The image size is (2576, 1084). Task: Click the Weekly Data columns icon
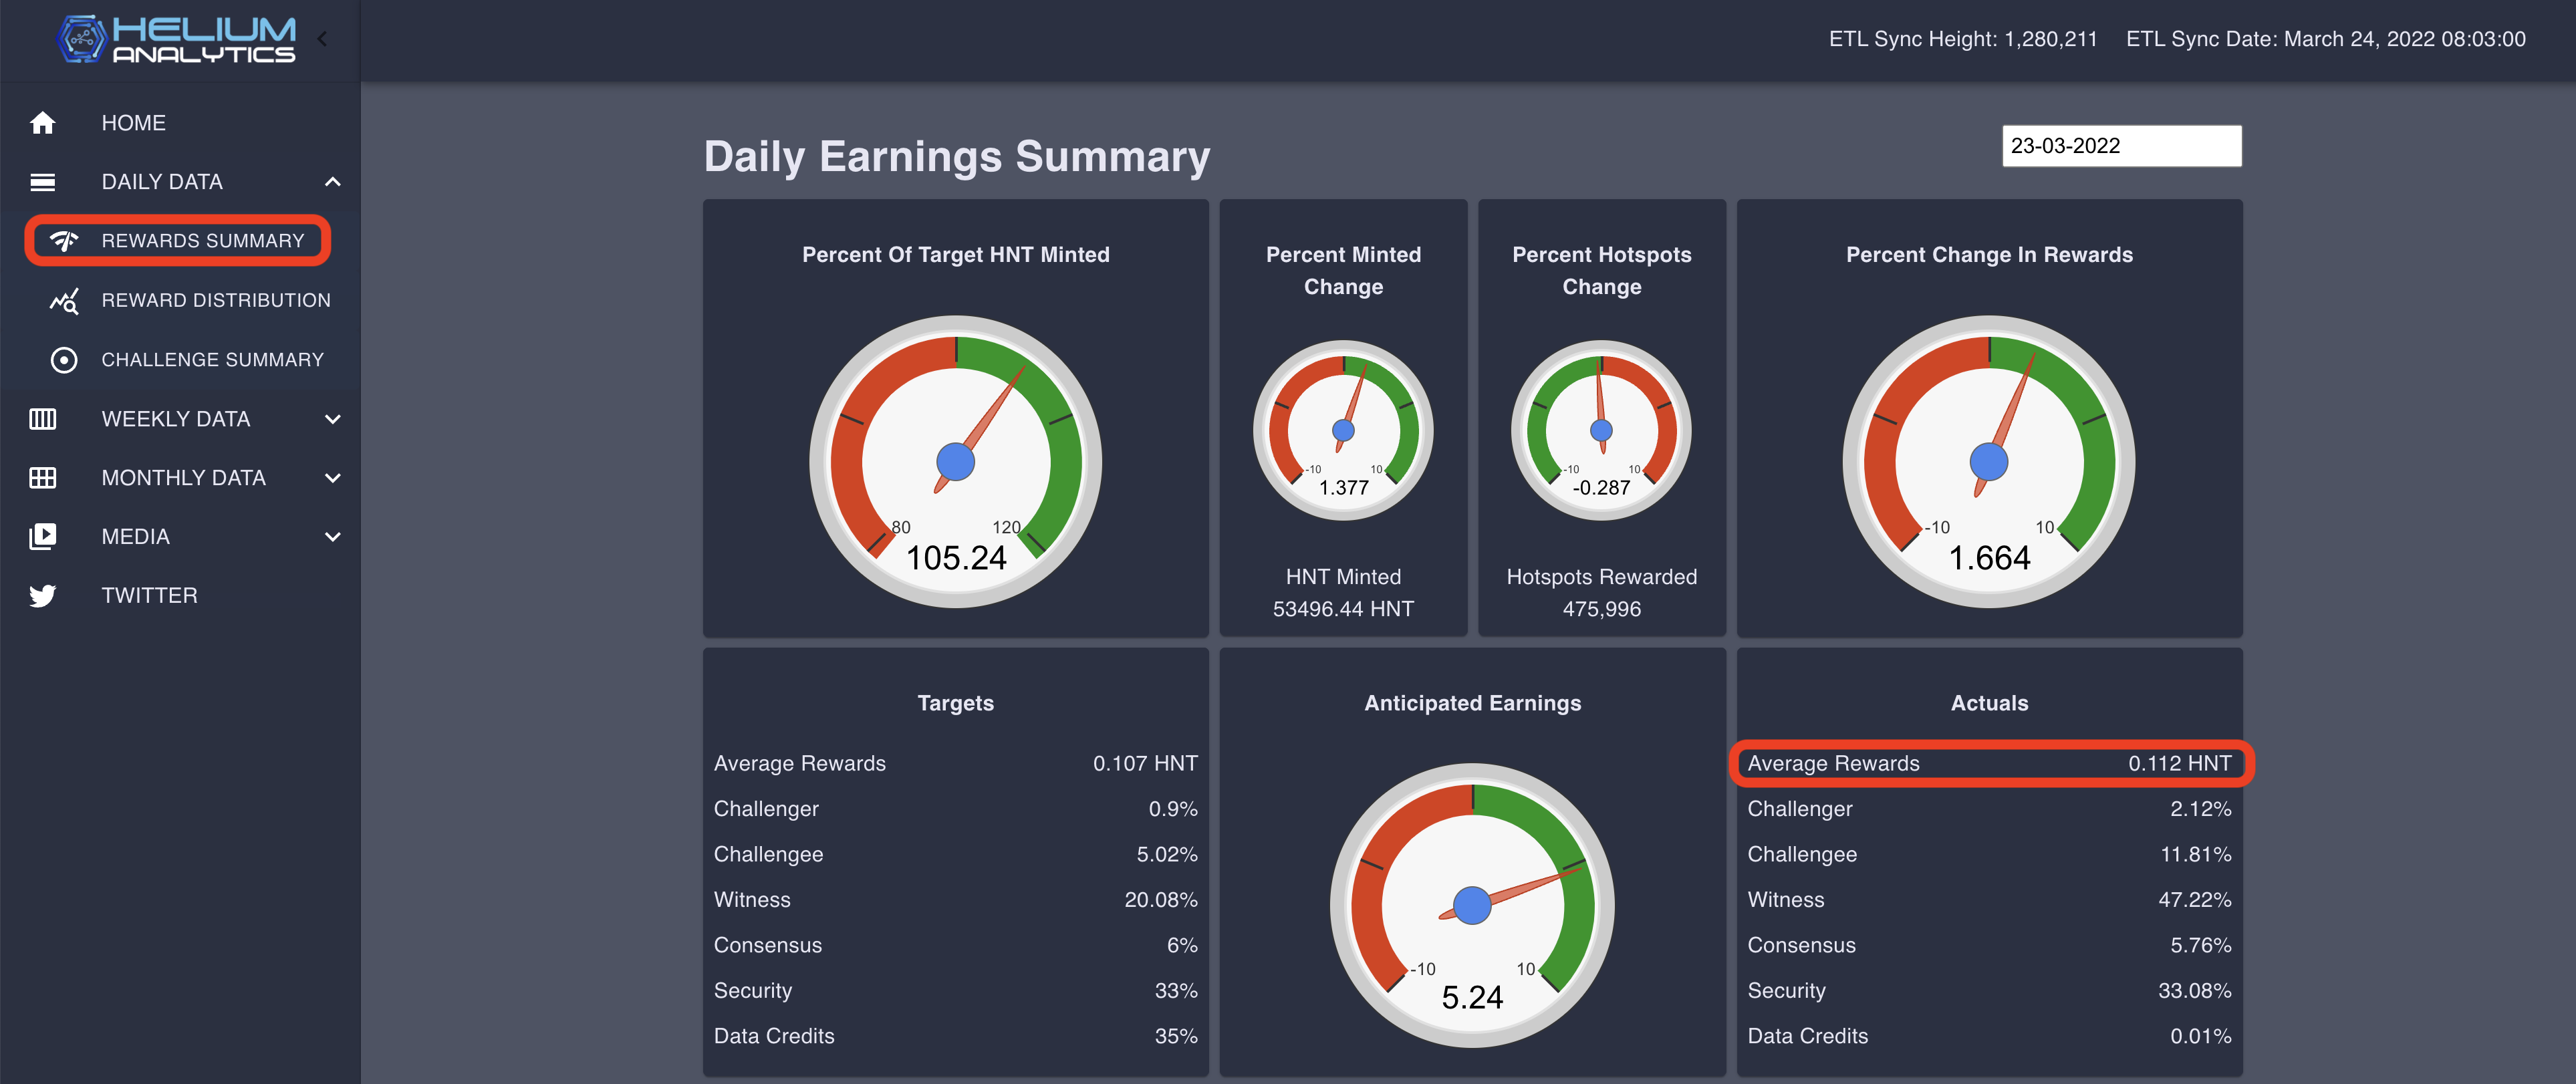point(42,419)
